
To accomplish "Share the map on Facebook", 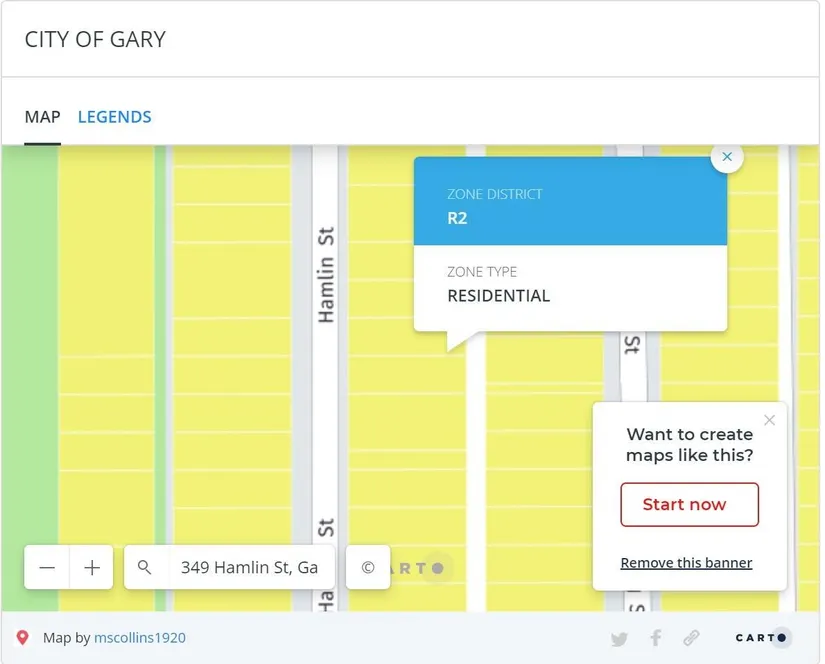I will click(x=656, y=638).
